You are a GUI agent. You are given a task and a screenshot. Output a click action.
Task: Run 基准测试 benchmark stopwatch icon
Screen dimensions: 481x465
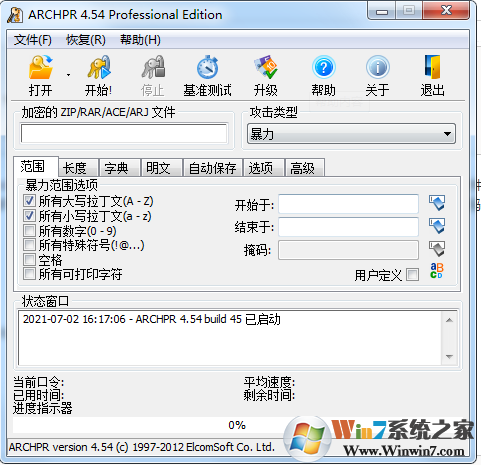207,68
